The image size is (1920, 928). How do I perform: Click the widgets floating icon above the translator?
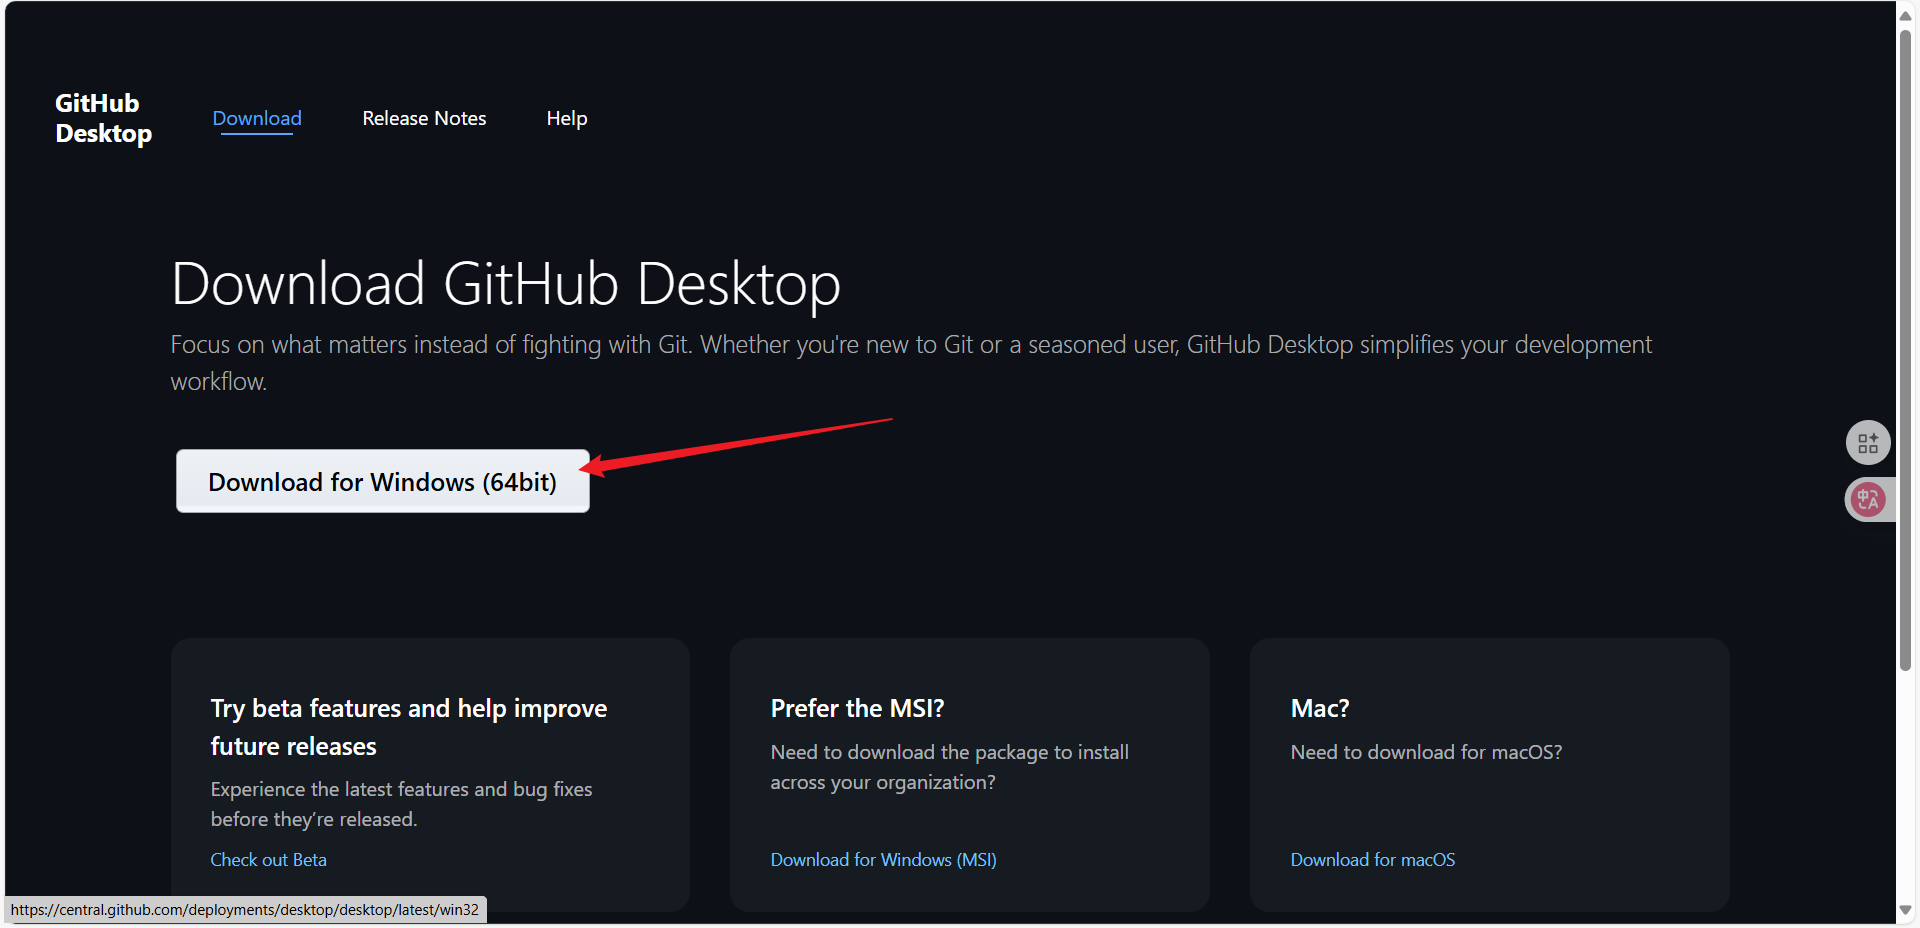pyautogui.click(x=1868, y=442)
